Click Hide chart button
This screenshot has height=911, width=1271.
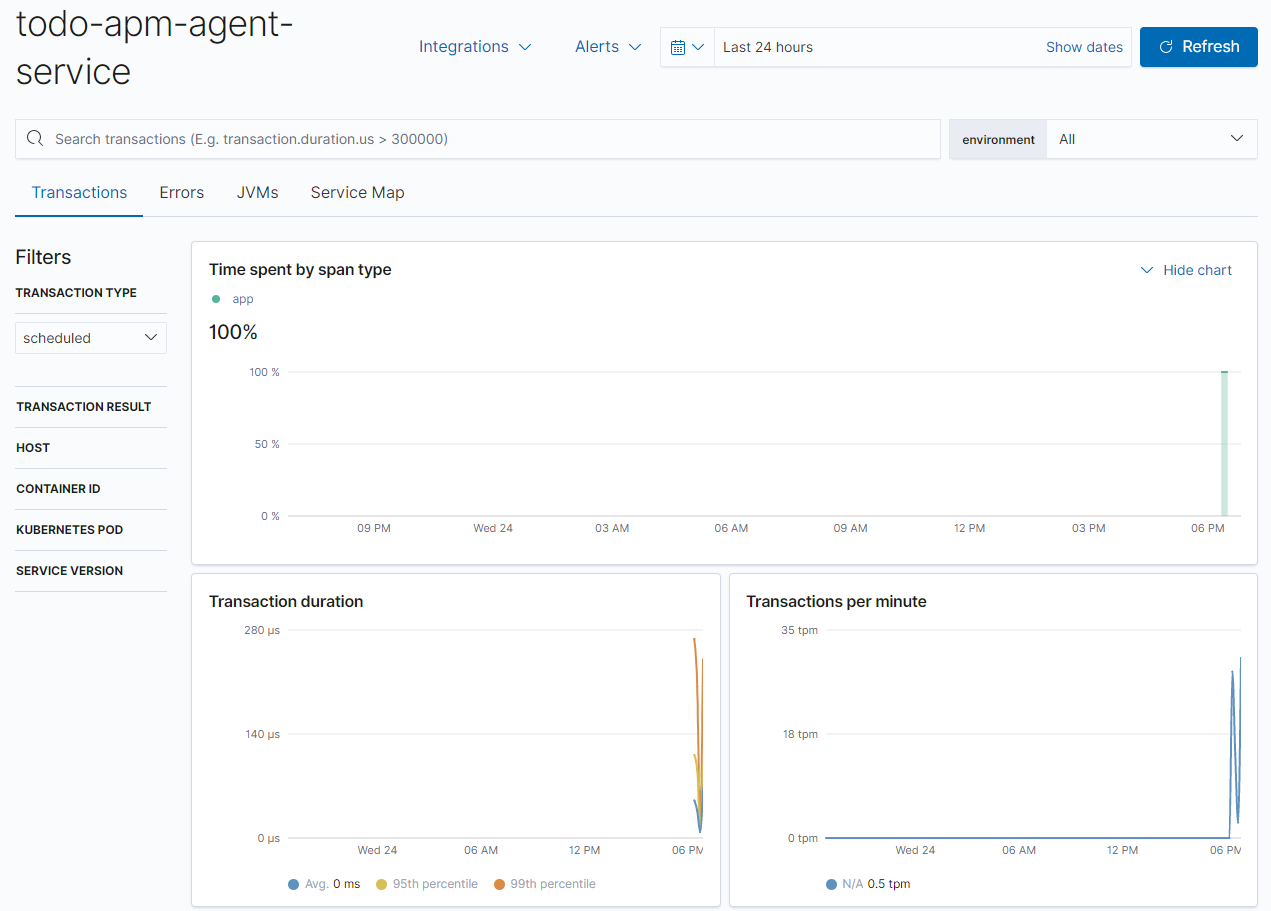[x=1187, y=270]
